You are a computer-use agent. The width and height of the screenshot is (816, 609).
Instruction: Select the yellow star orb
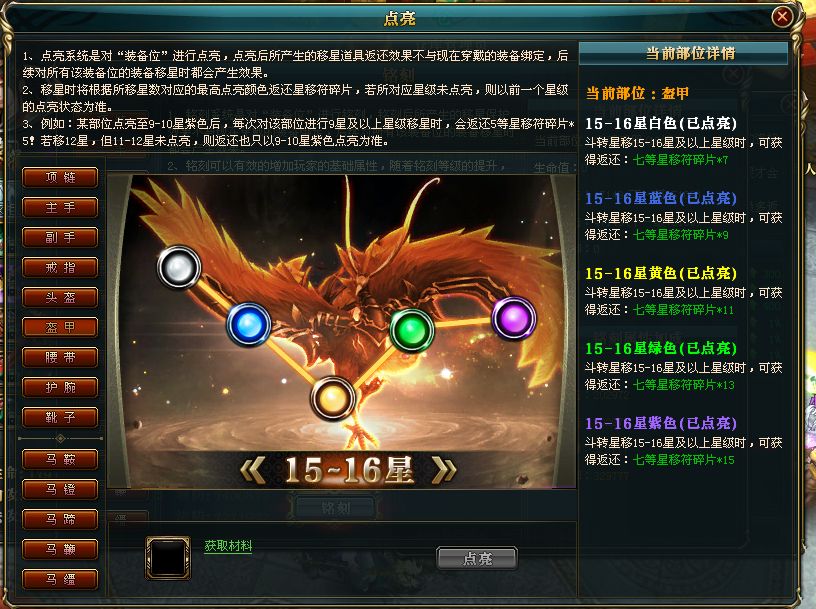[x=333, y=399]
